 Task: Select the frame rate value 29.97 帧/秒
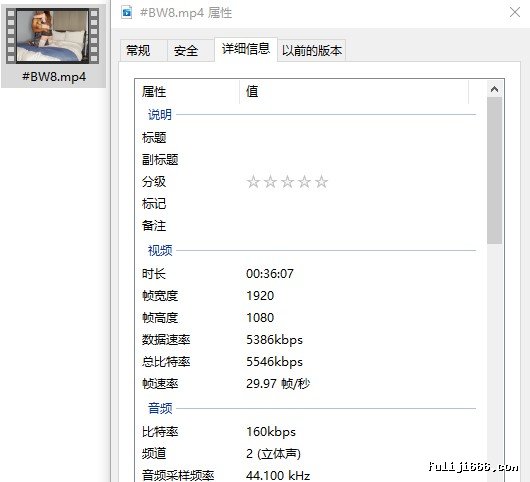tap(278, 384)
